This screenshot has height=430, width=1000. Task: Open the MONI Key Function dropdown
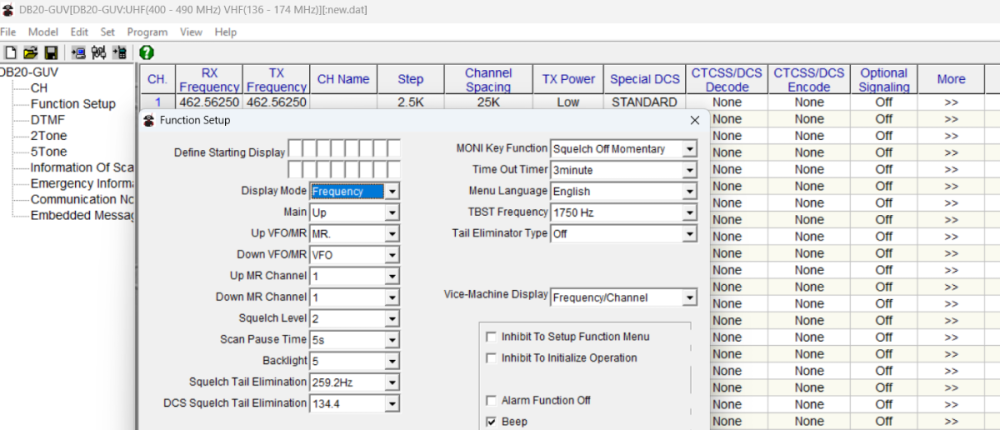(689, 149)
